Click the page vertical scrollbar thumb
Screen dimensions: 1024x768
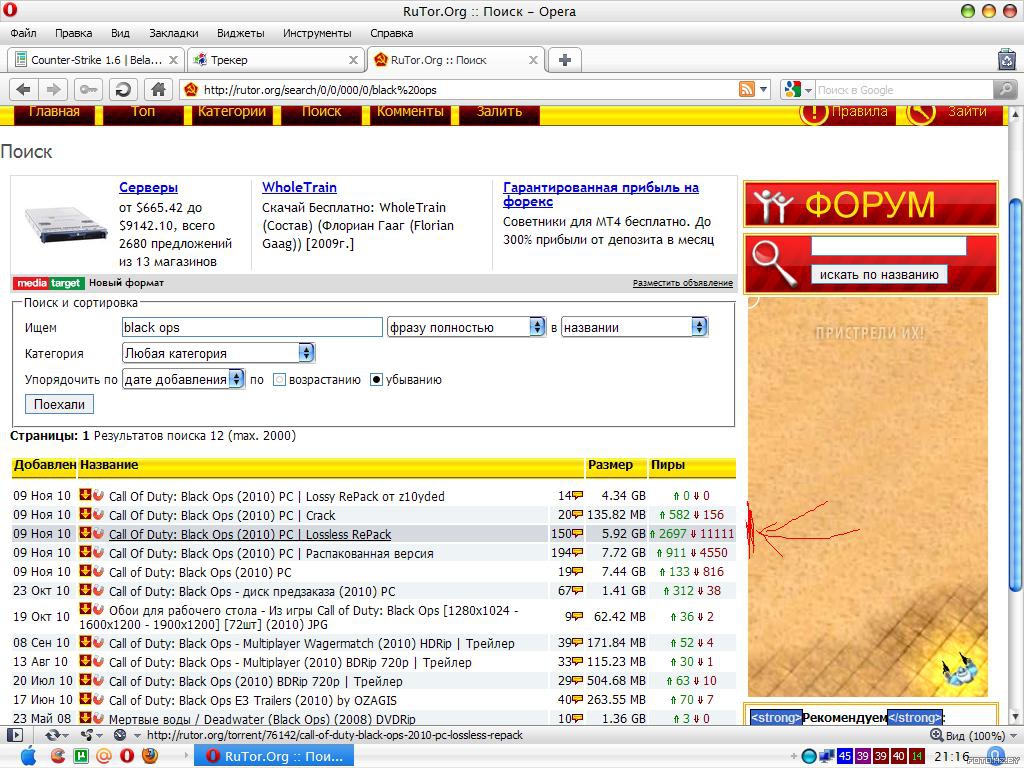(x=1015, y=393)
